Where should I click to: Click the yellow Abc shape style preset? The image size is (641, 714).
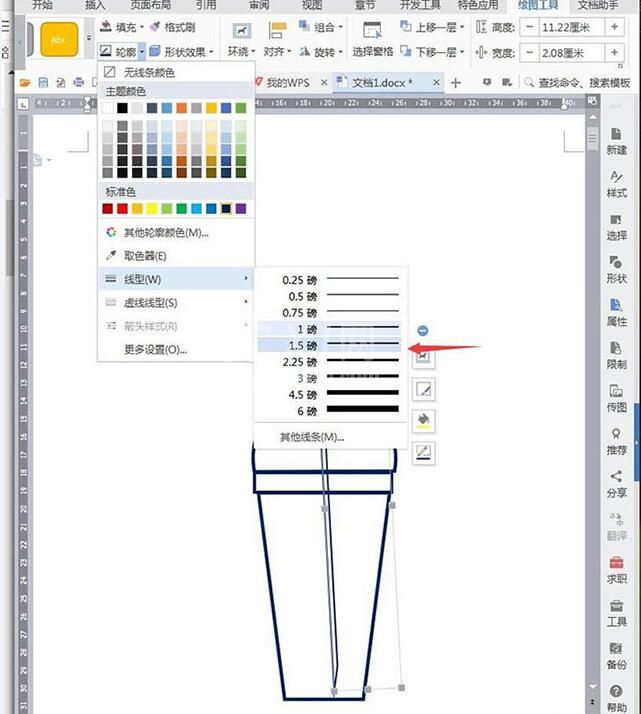[x=59, y=40]
